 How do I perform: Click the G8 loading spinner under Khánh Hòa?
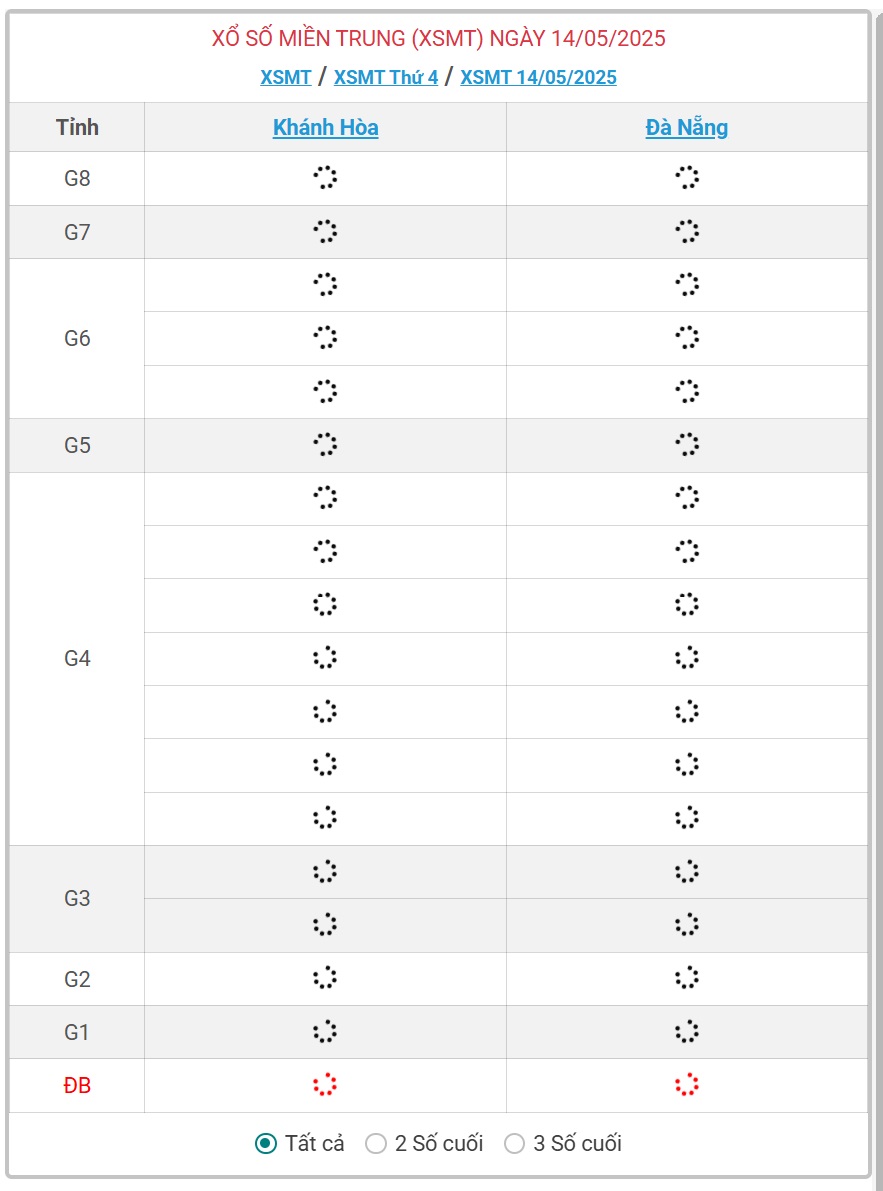coord(325,178)
